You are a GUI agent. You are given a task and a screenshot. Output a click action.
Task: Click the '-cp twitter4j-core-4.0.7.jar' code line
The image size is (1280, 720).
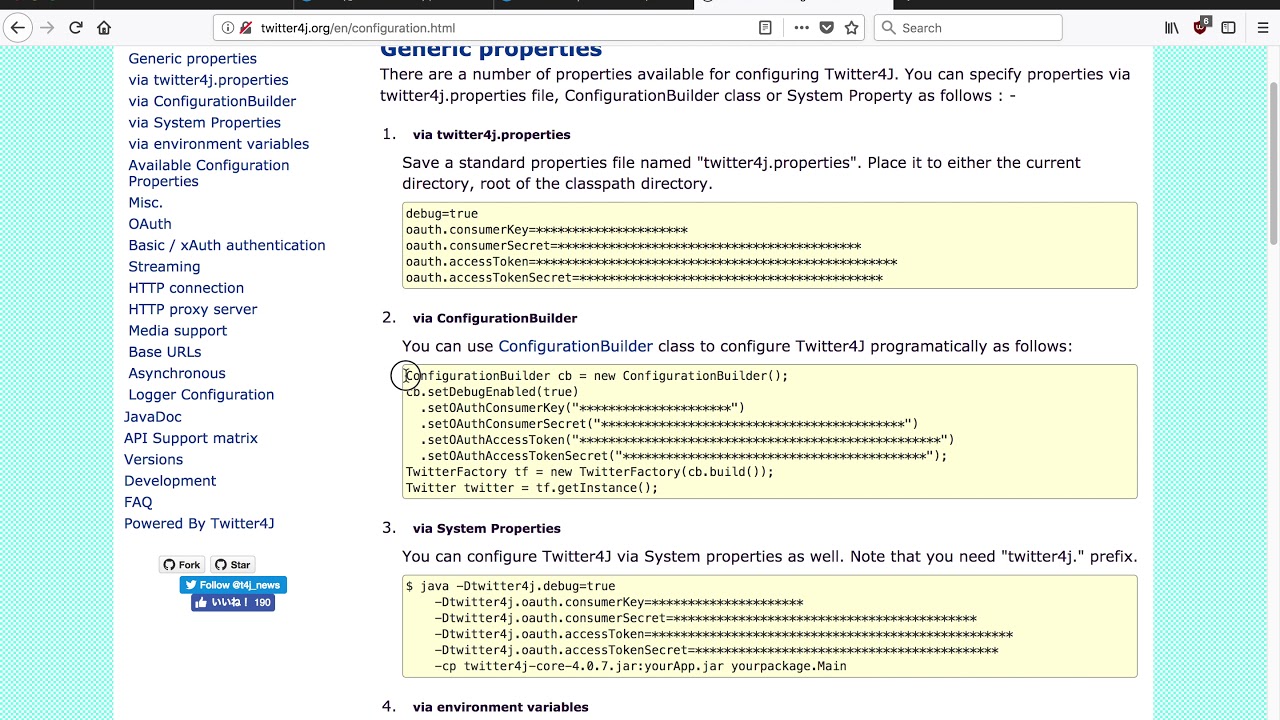[x=640, y=667]
